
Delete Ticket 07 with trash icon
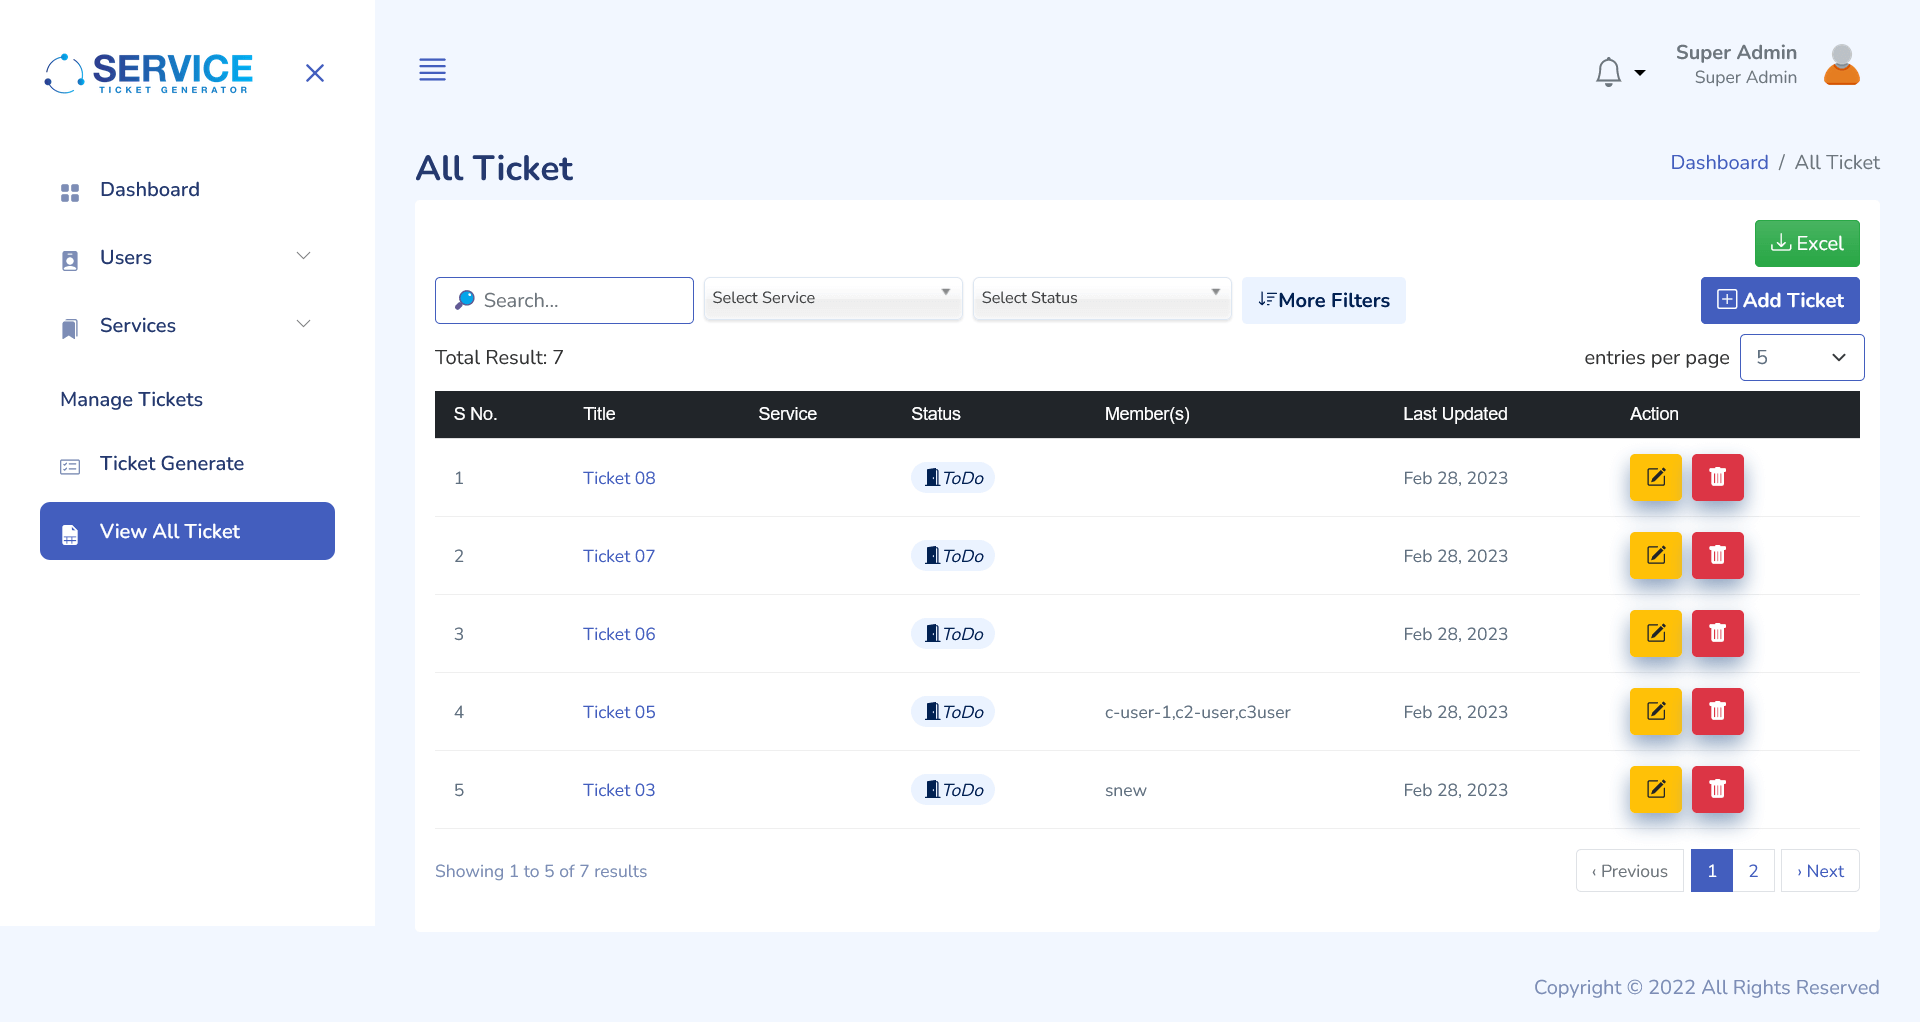pyautogui.click(x=1717, y=555)
